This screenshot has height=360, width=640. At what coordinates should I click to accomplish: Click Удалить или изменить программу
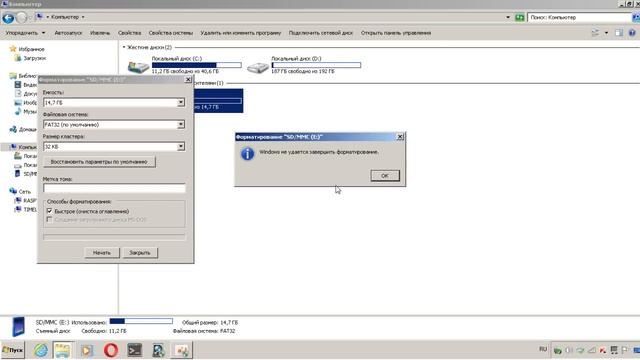point(240,33)
